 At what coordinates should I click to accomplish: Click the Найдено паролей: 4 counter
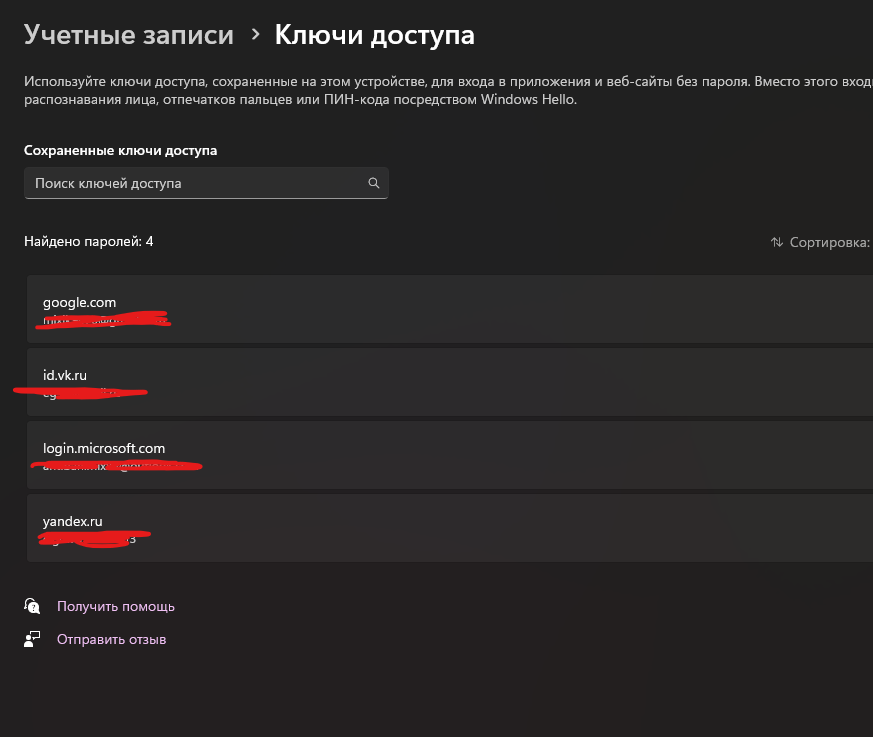click(88, 241)
